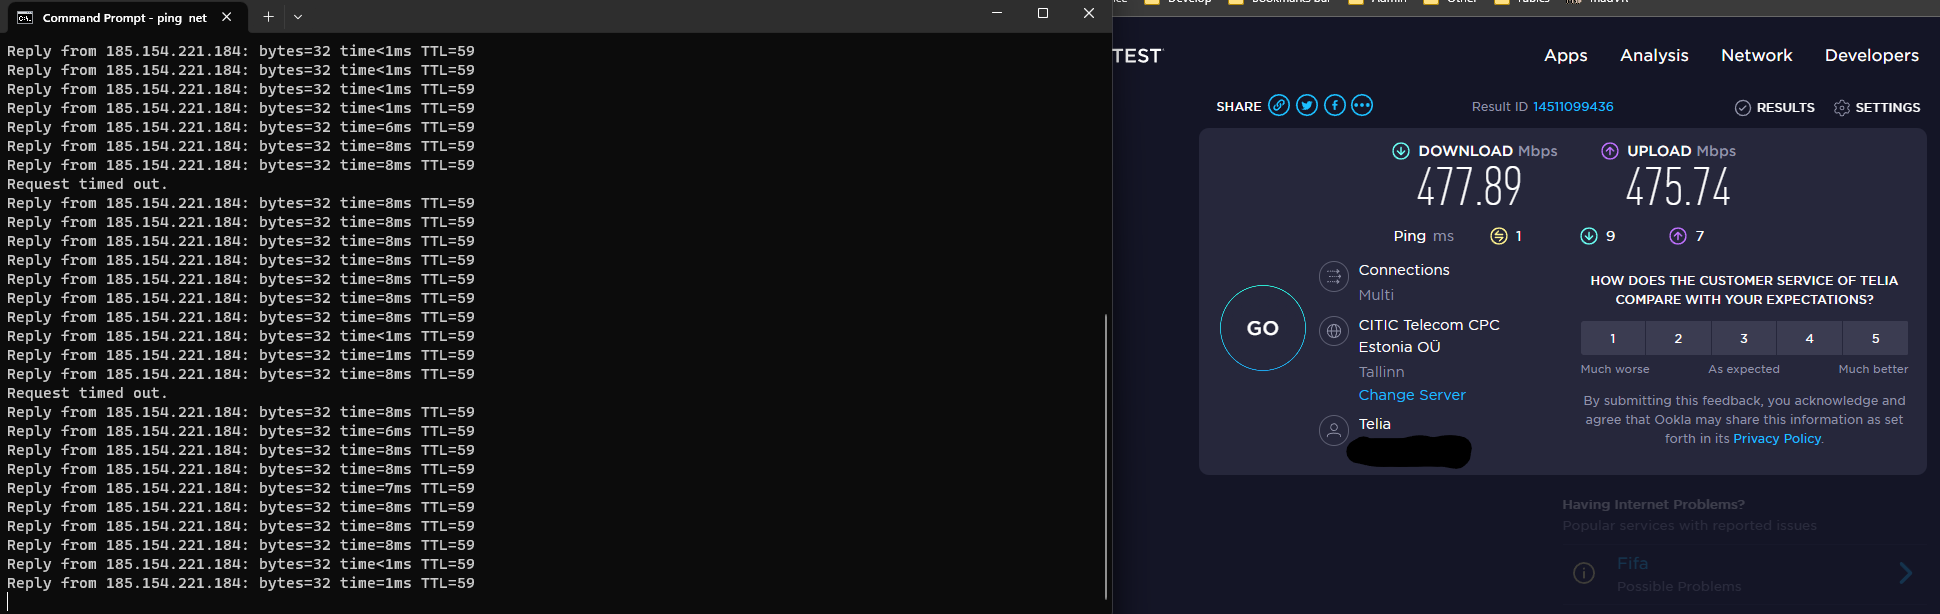Image resolution: width=1940 pixels, height=614 pixels.
Task: Open the RESULTS page
Action: tap(1786, 108)
